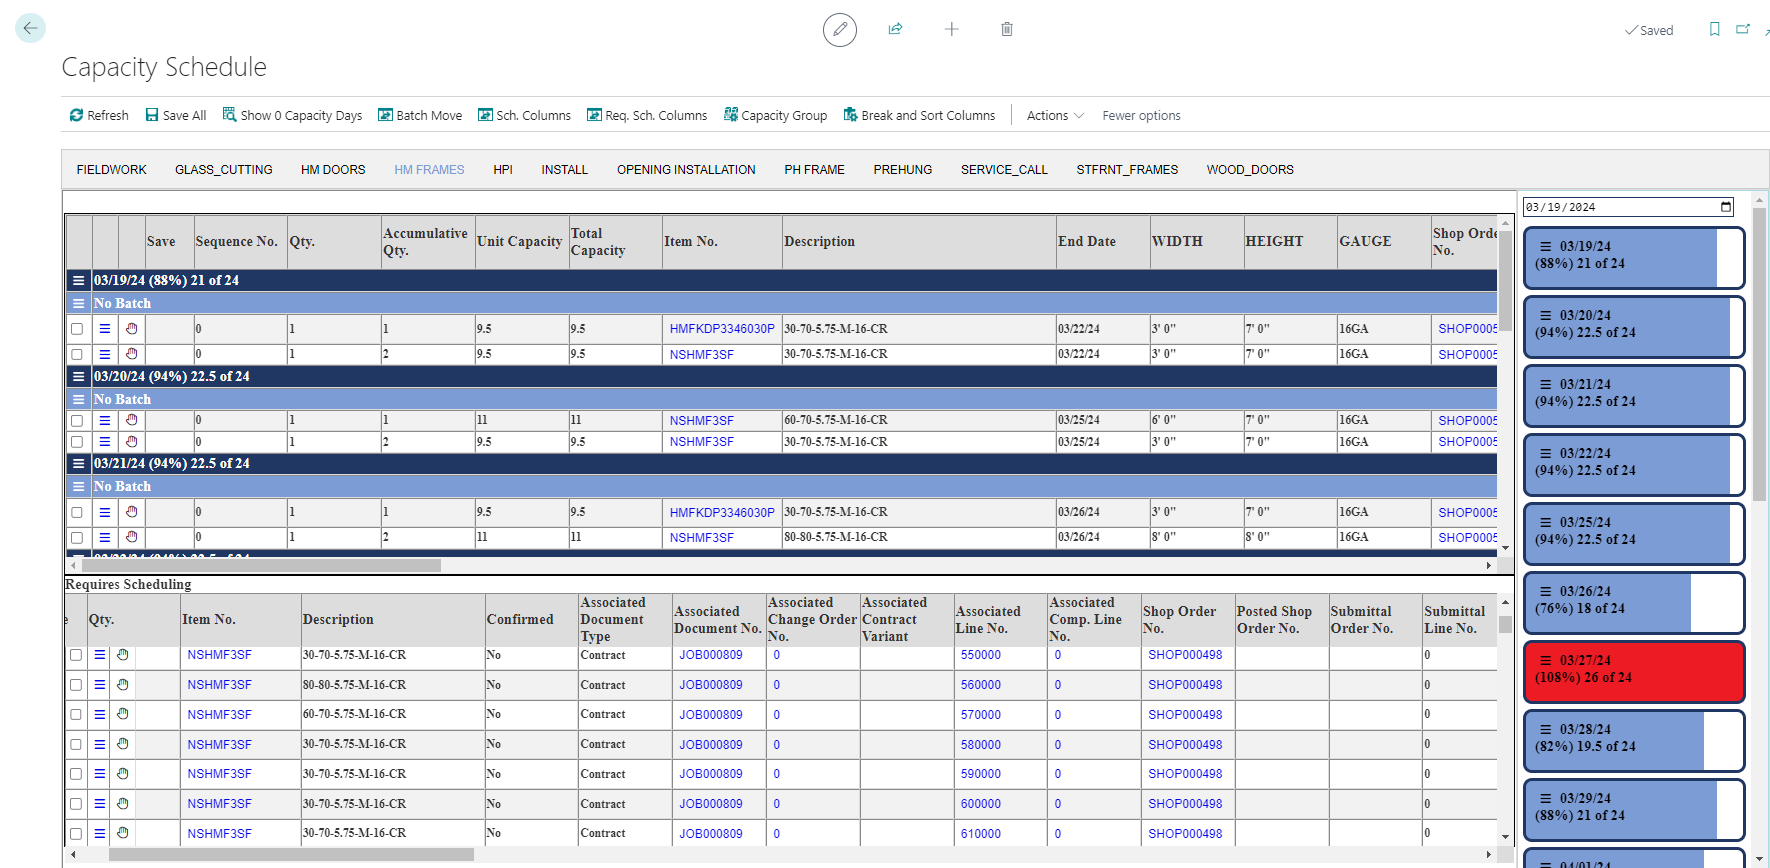Switch to the HM DOORS tab

(x=333, y=170)
